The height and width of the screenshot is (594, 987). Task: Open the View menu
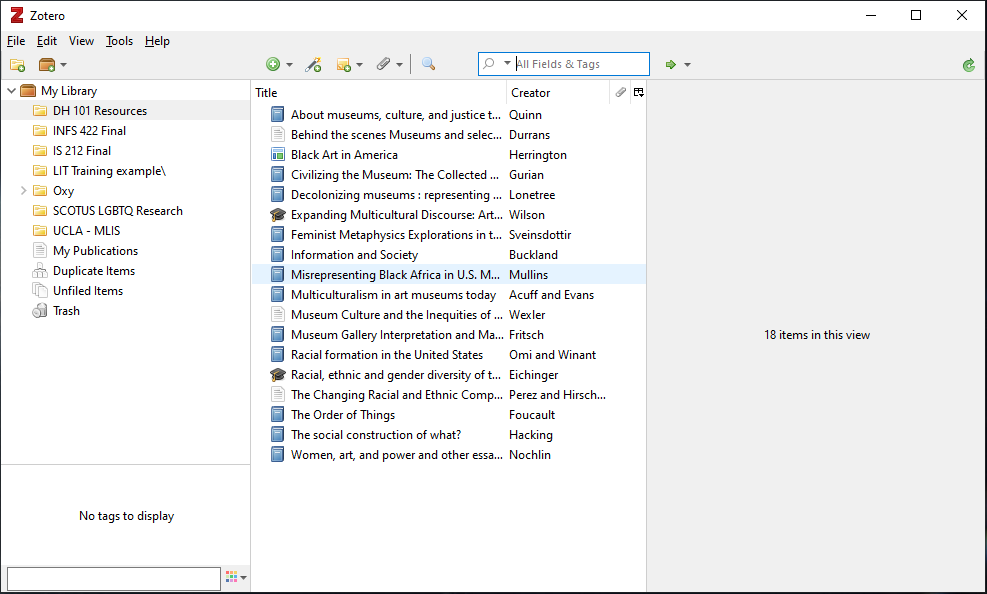point(81,41)
